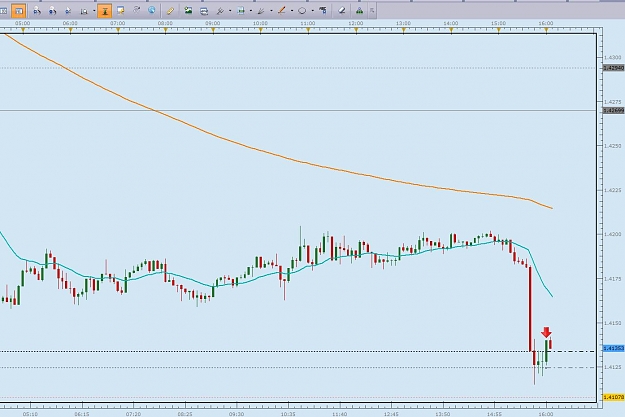Click the 10:00 top time axis label
Screen dimensions: 625x417
click(x=260, y=24)
